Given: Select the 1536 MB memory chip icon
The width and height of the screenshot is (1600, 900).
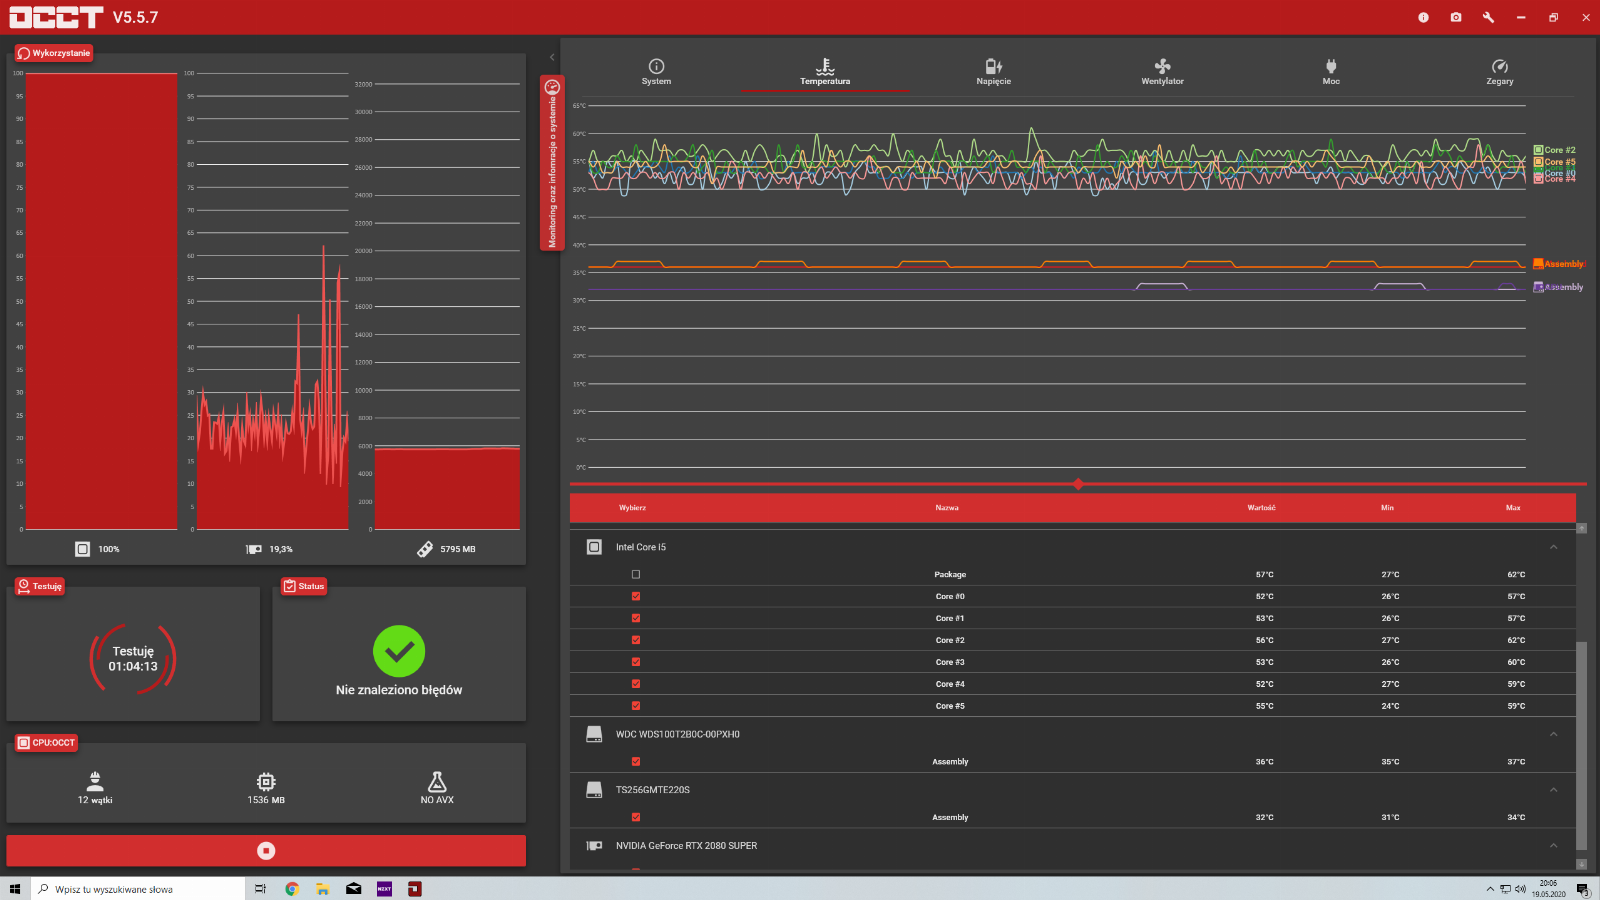Looking at the screenshot, I should tap(266, 781).
